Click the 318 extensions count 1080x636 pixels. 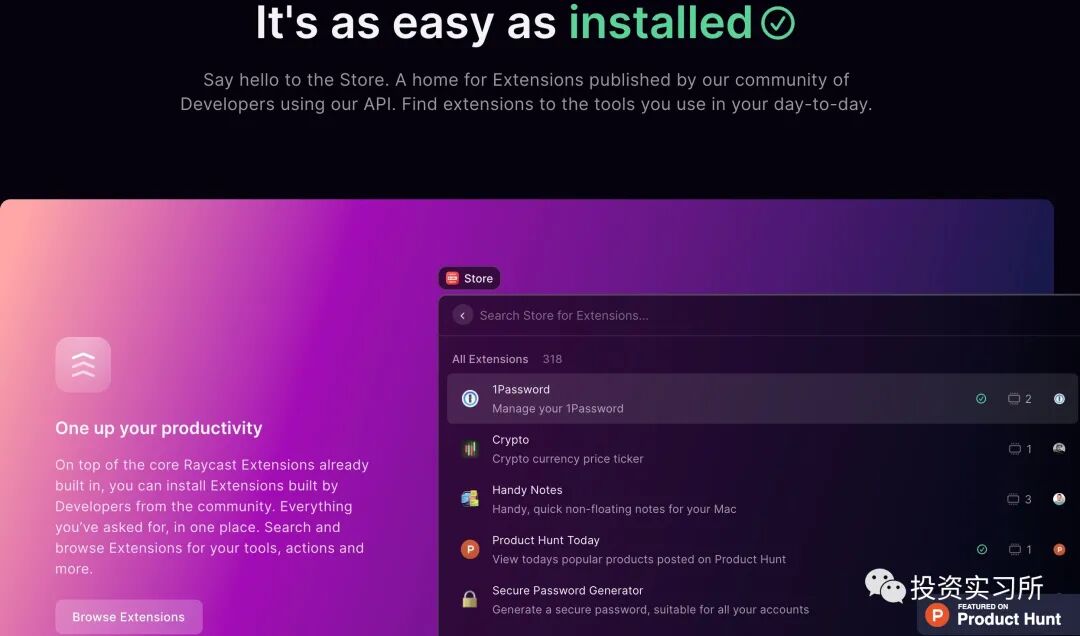point(552,359)
